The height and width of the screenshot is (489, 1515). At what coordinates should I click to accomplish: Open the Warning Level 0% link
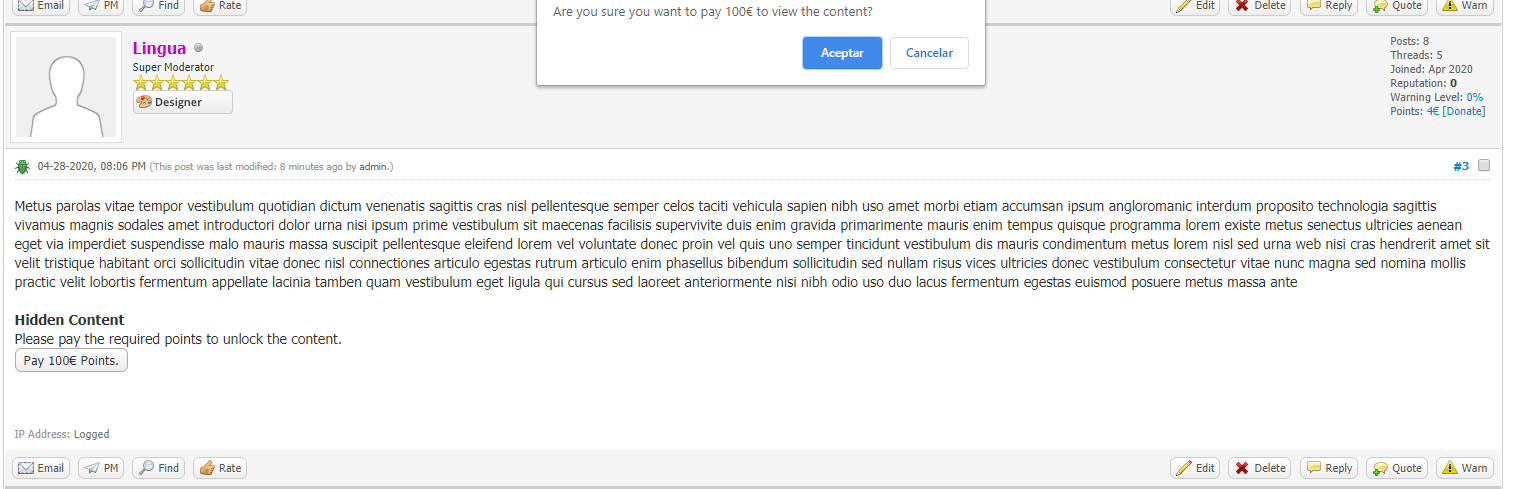point(1474,97)
